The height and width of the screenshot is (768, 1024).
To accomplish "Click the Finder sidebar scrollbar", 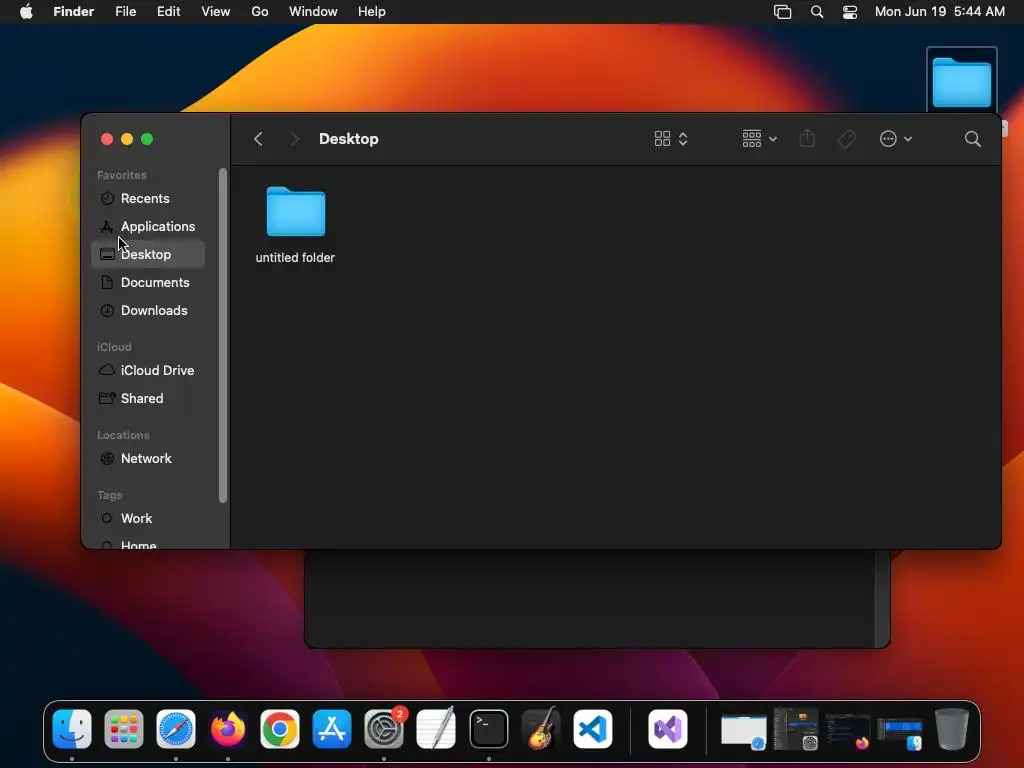I will tap(223, 336).
